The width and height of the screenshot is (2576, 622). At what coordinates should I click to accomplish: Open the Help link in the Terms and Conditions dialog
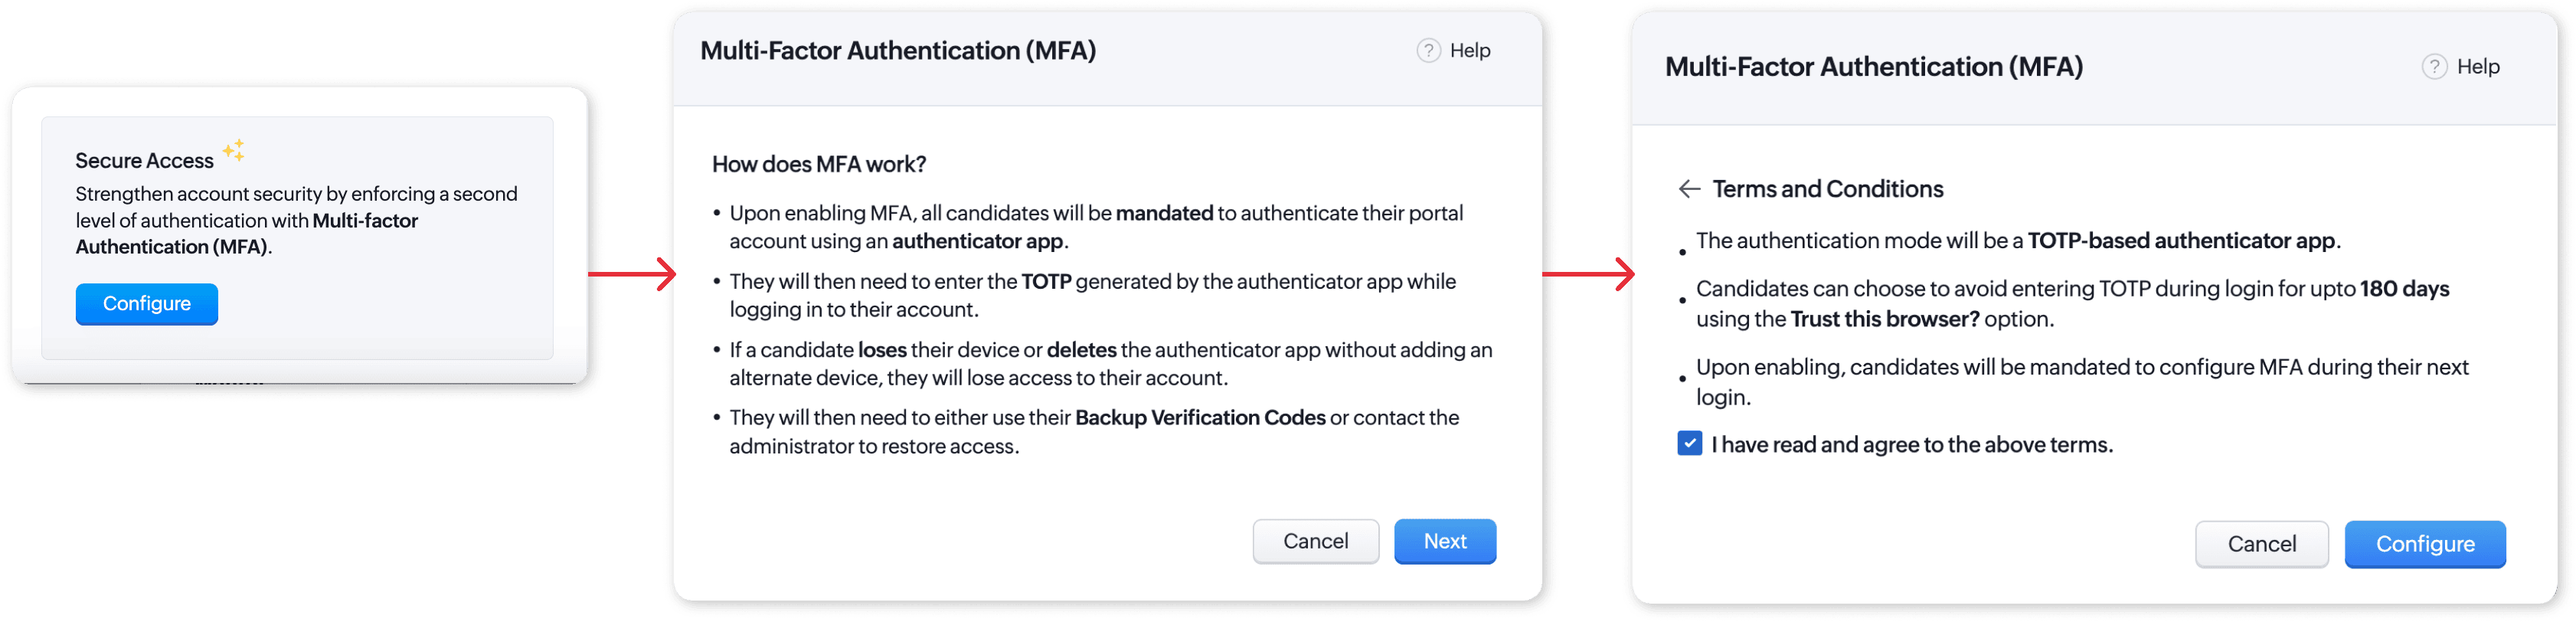click(2477, 67)
